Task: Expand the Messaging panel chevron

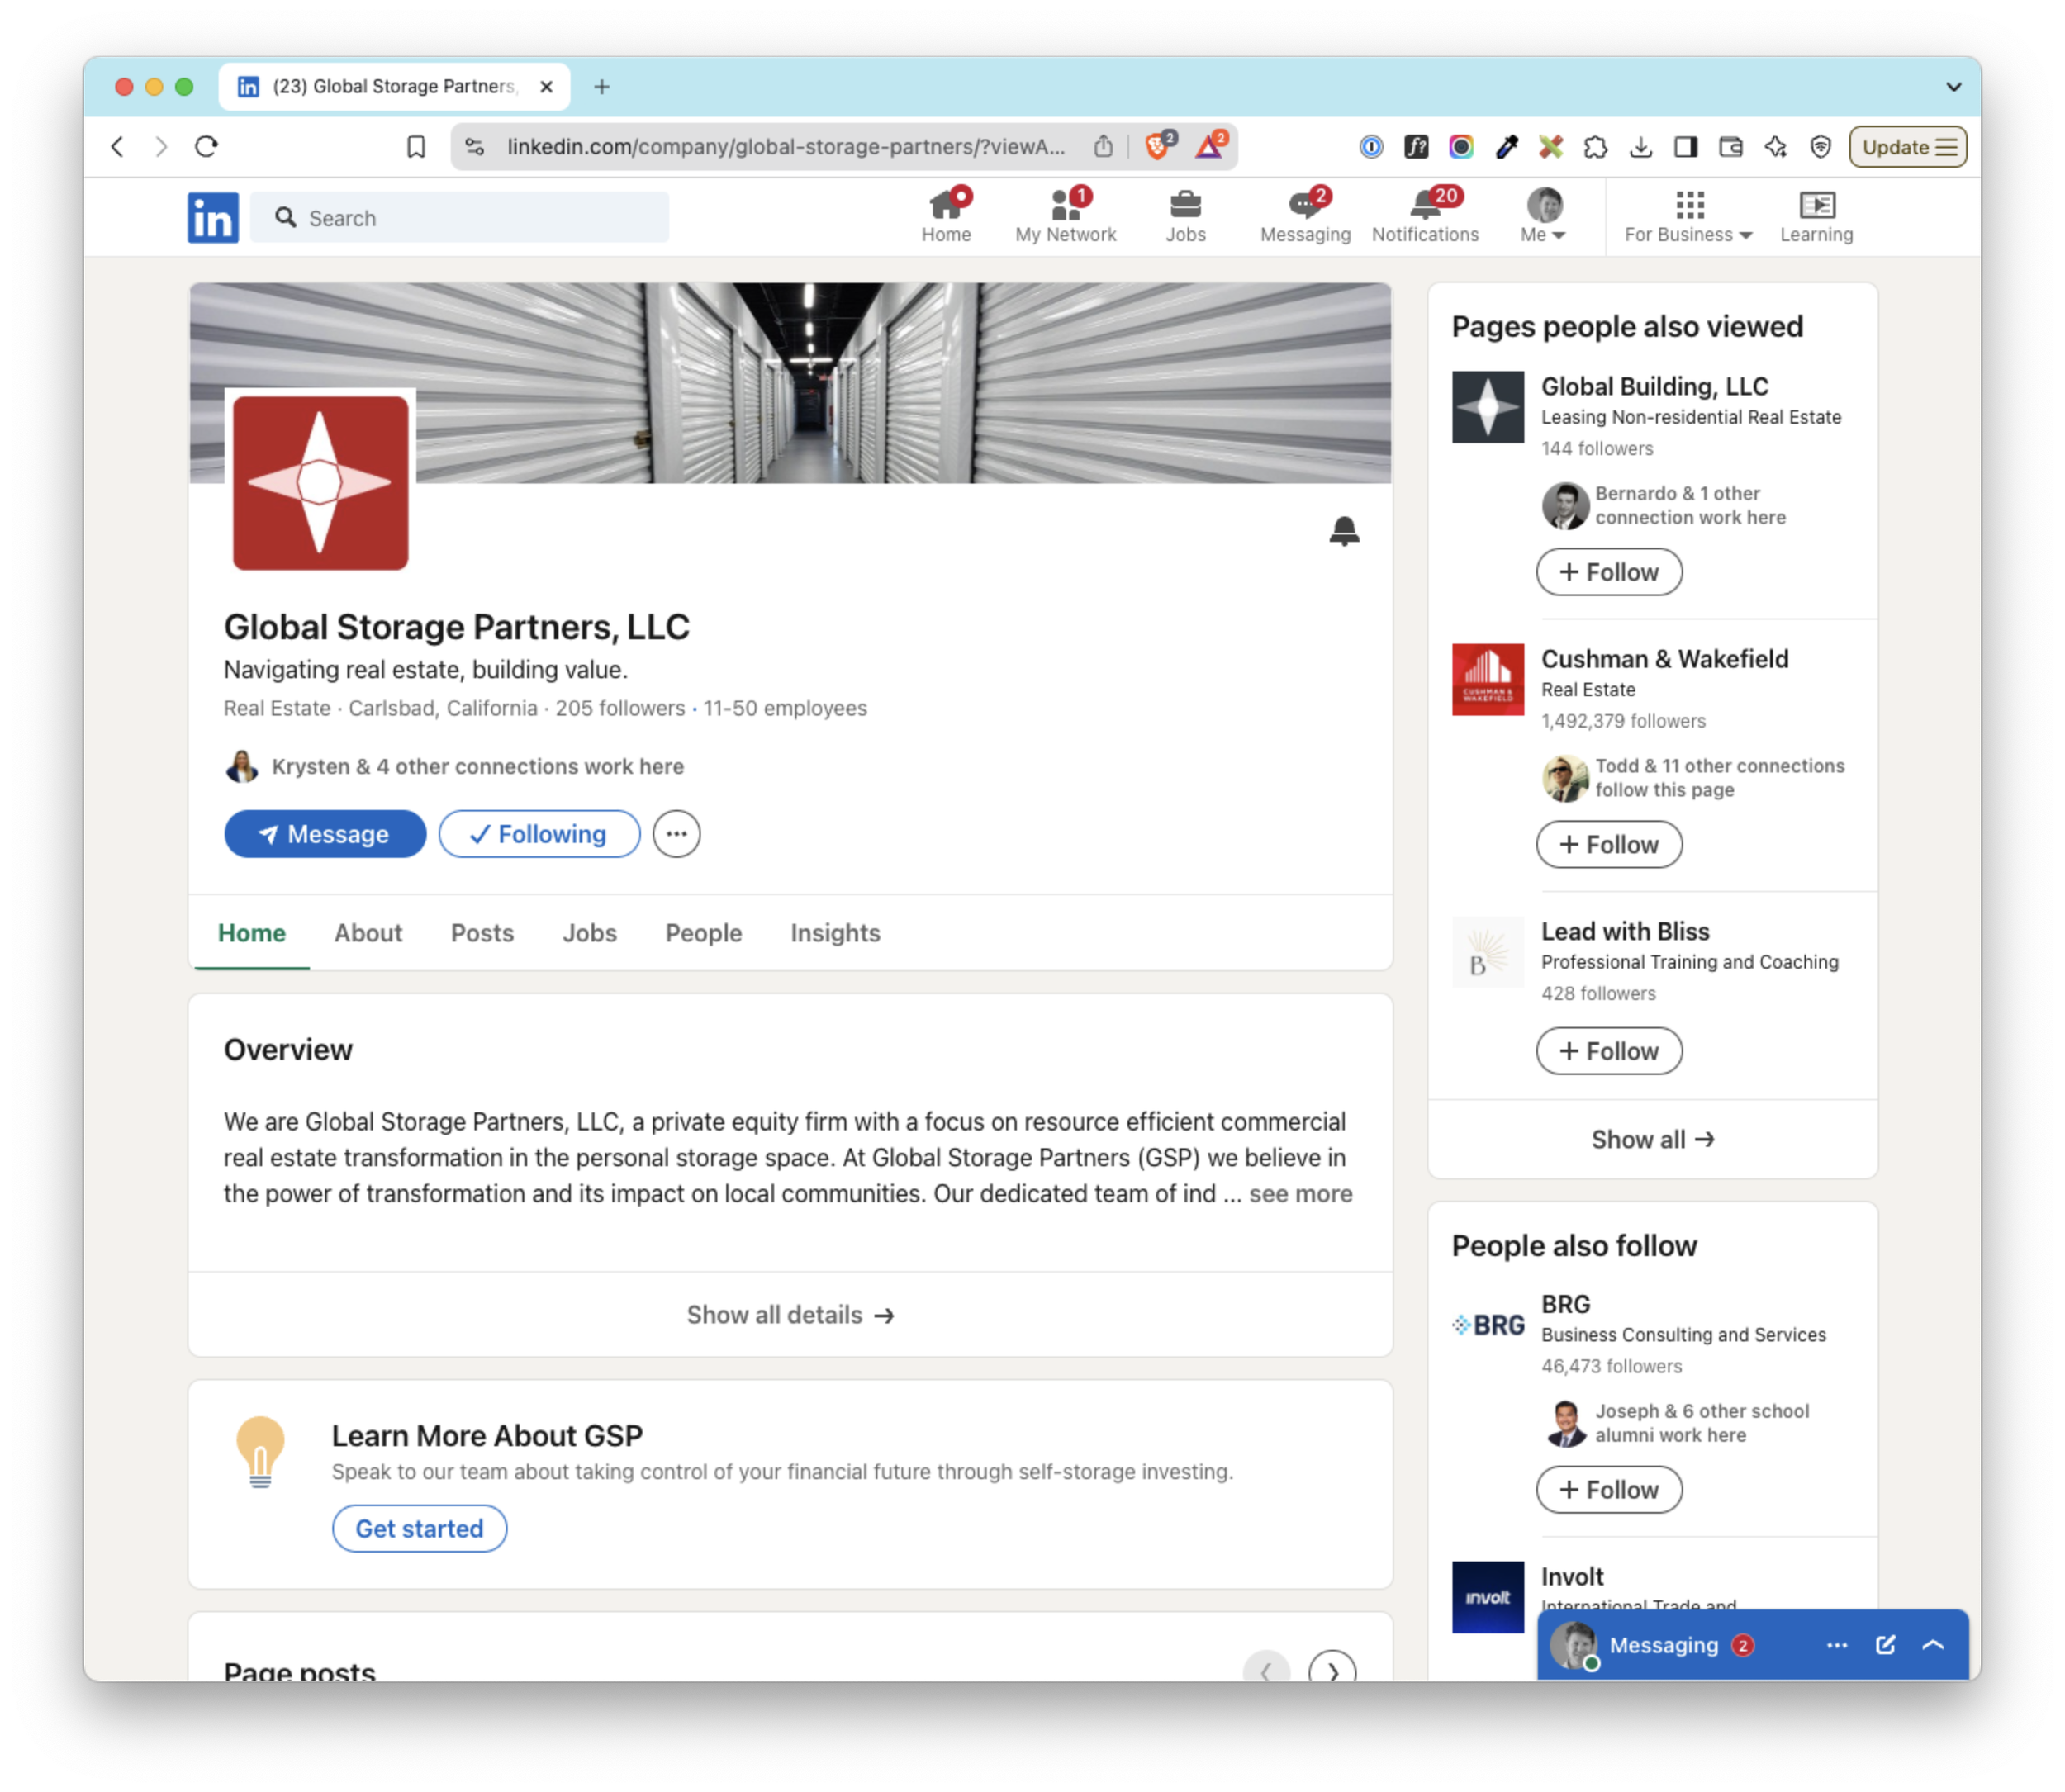Action: pos(1933,1645)
